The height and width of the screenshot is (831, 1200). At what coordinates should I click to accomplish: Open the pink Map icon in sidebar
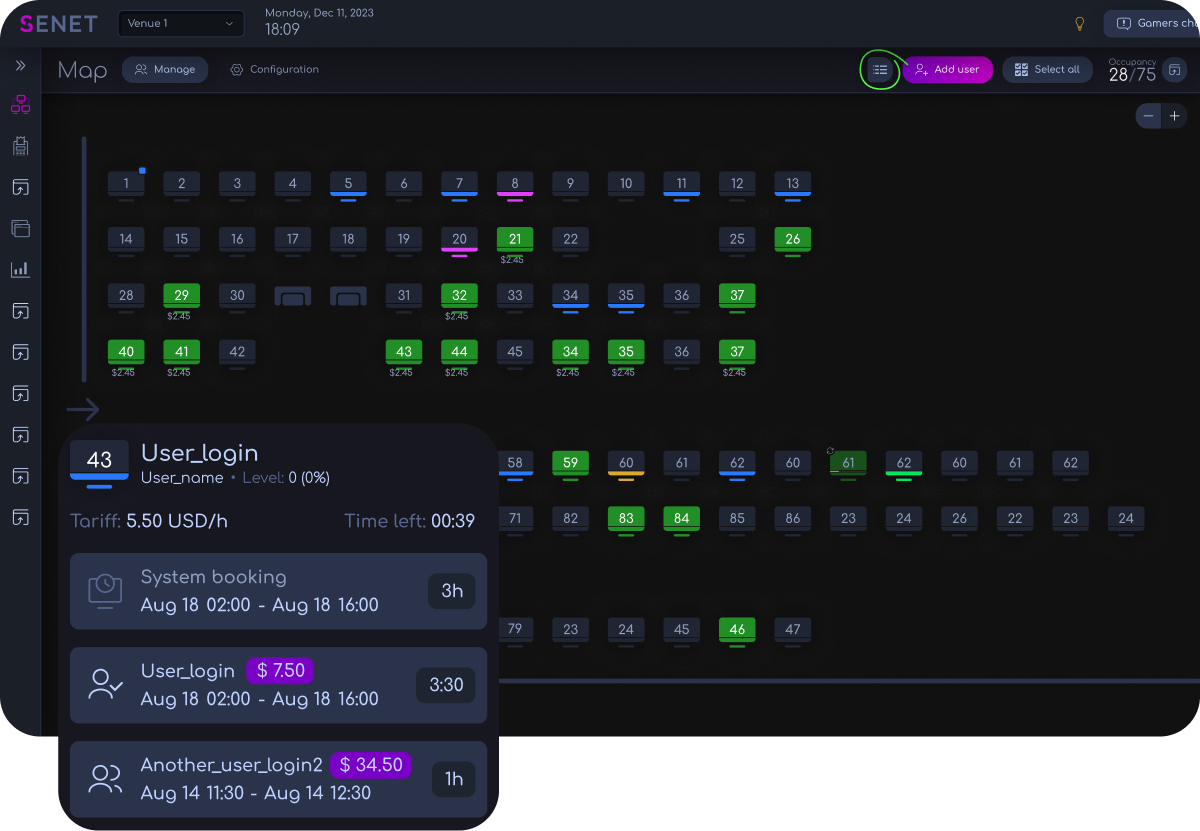click(20, 104)
